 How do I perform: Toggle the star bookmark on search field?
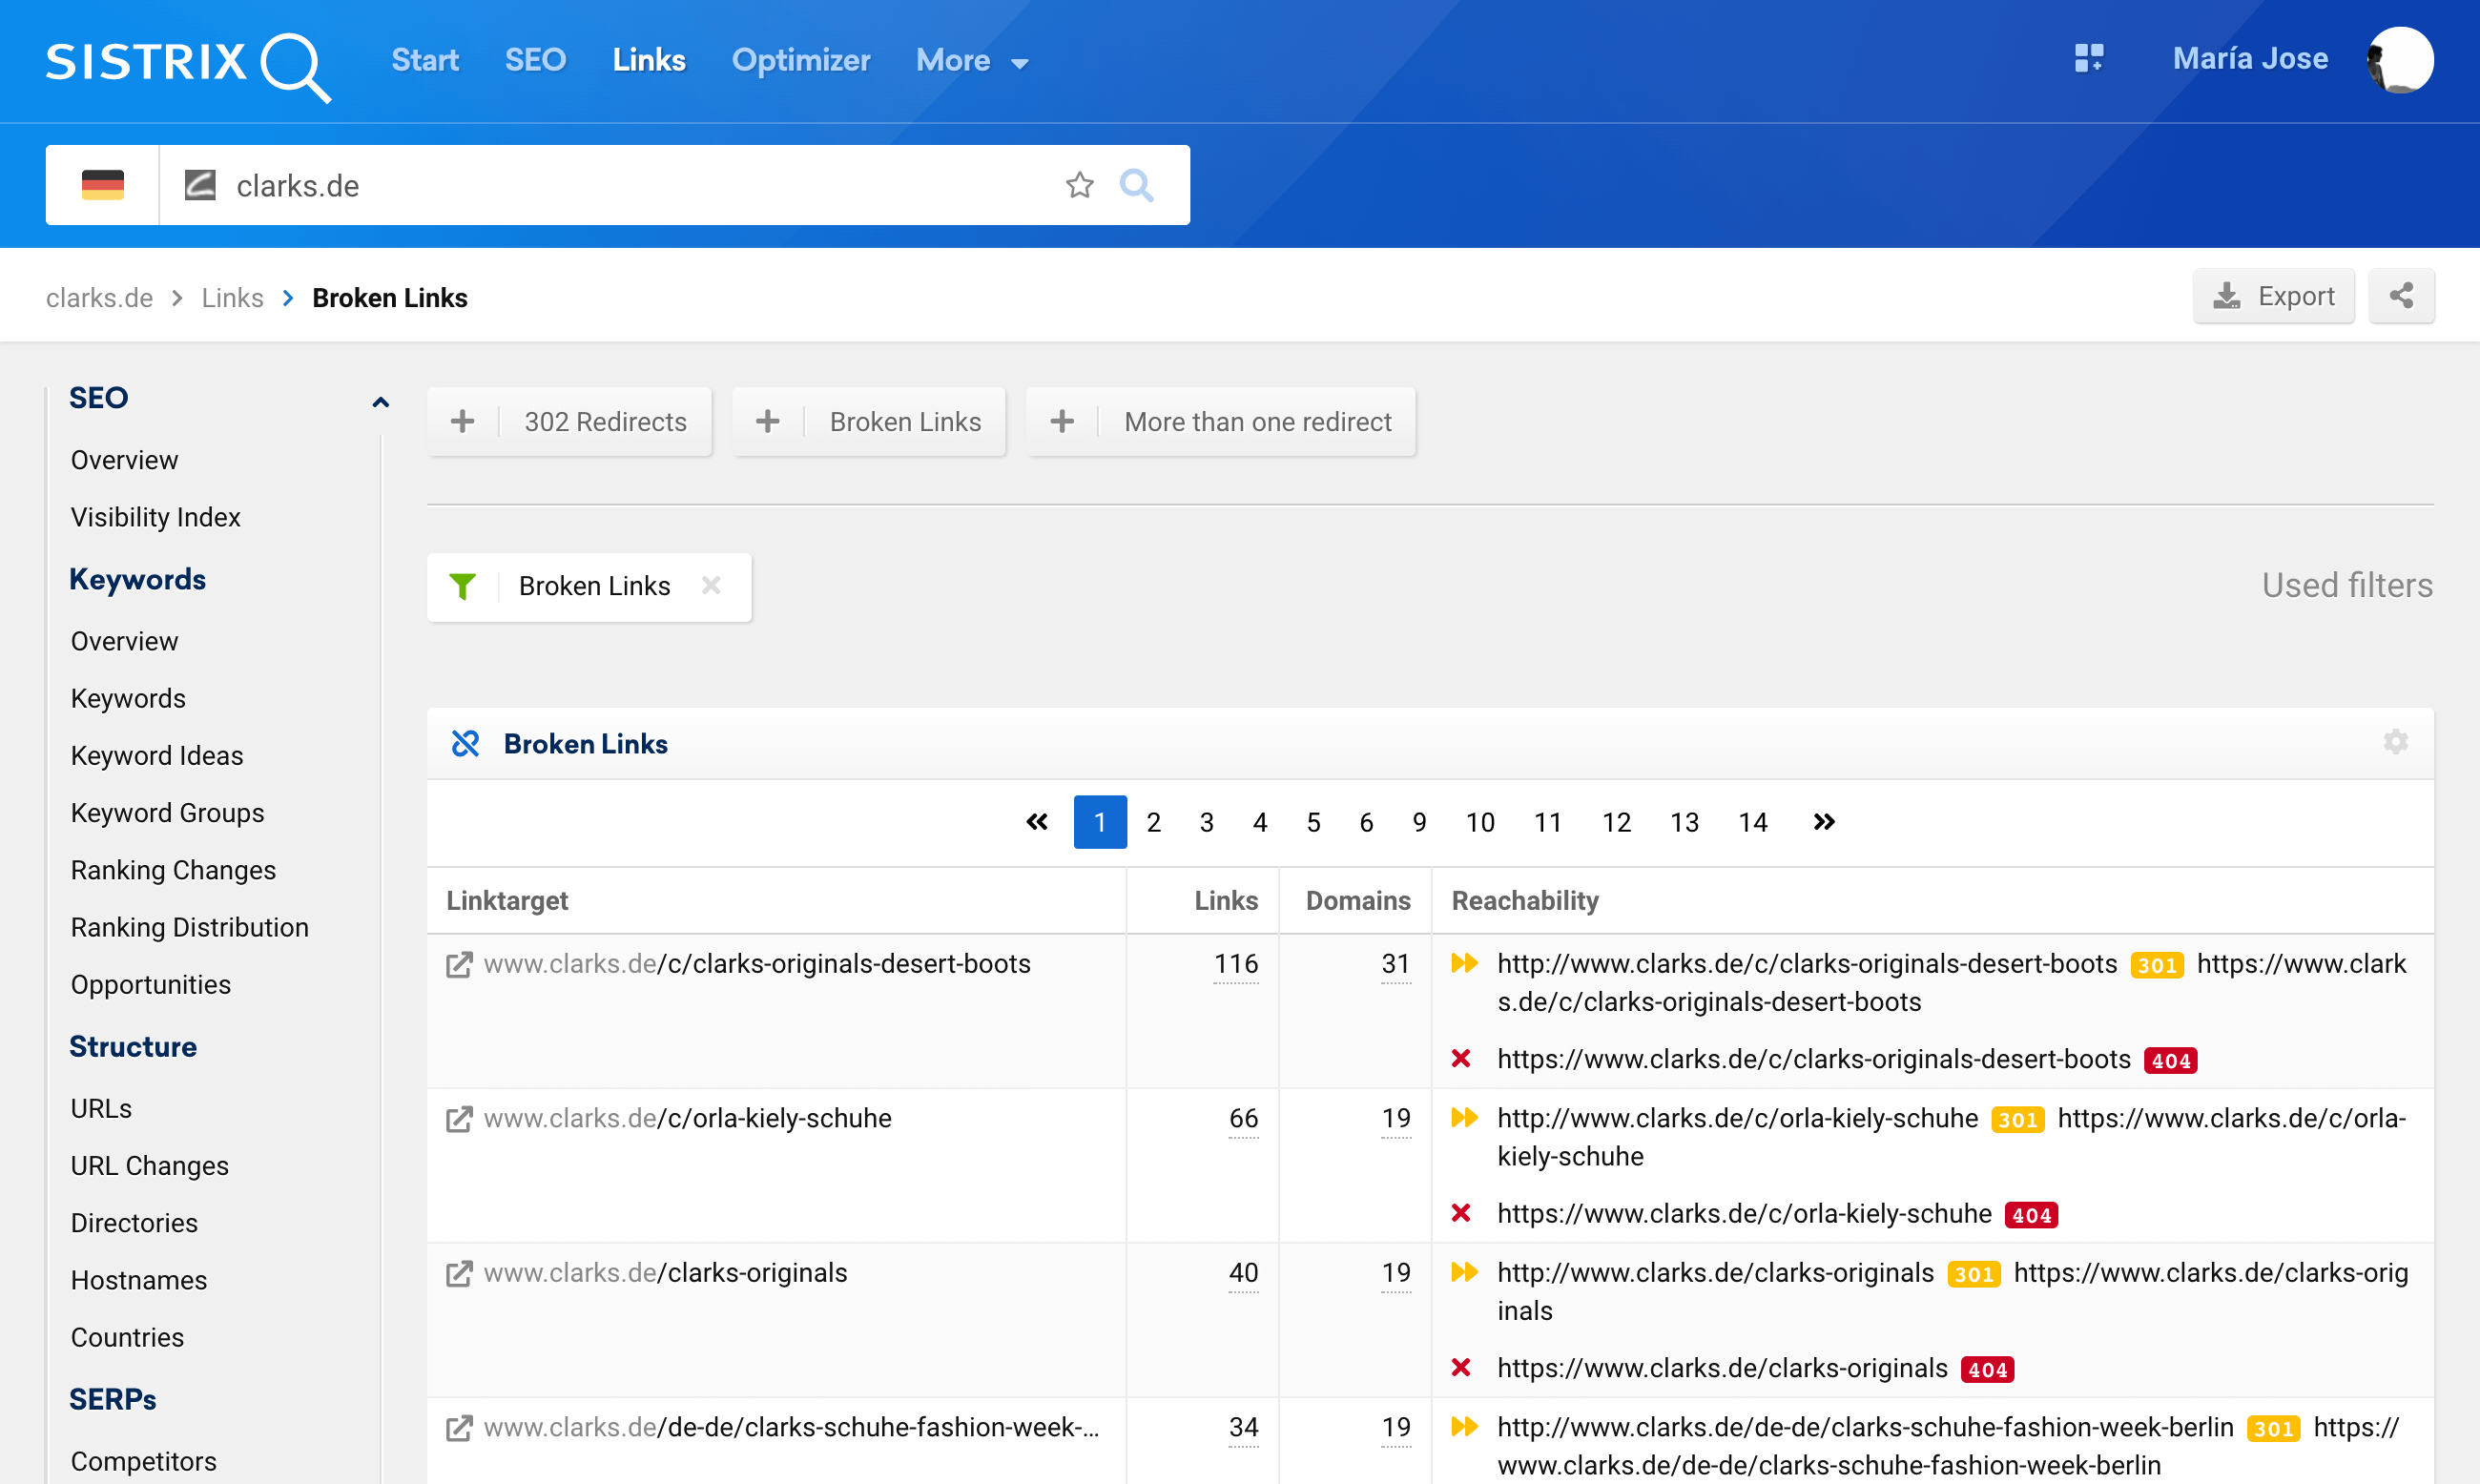click(1081, 184)
